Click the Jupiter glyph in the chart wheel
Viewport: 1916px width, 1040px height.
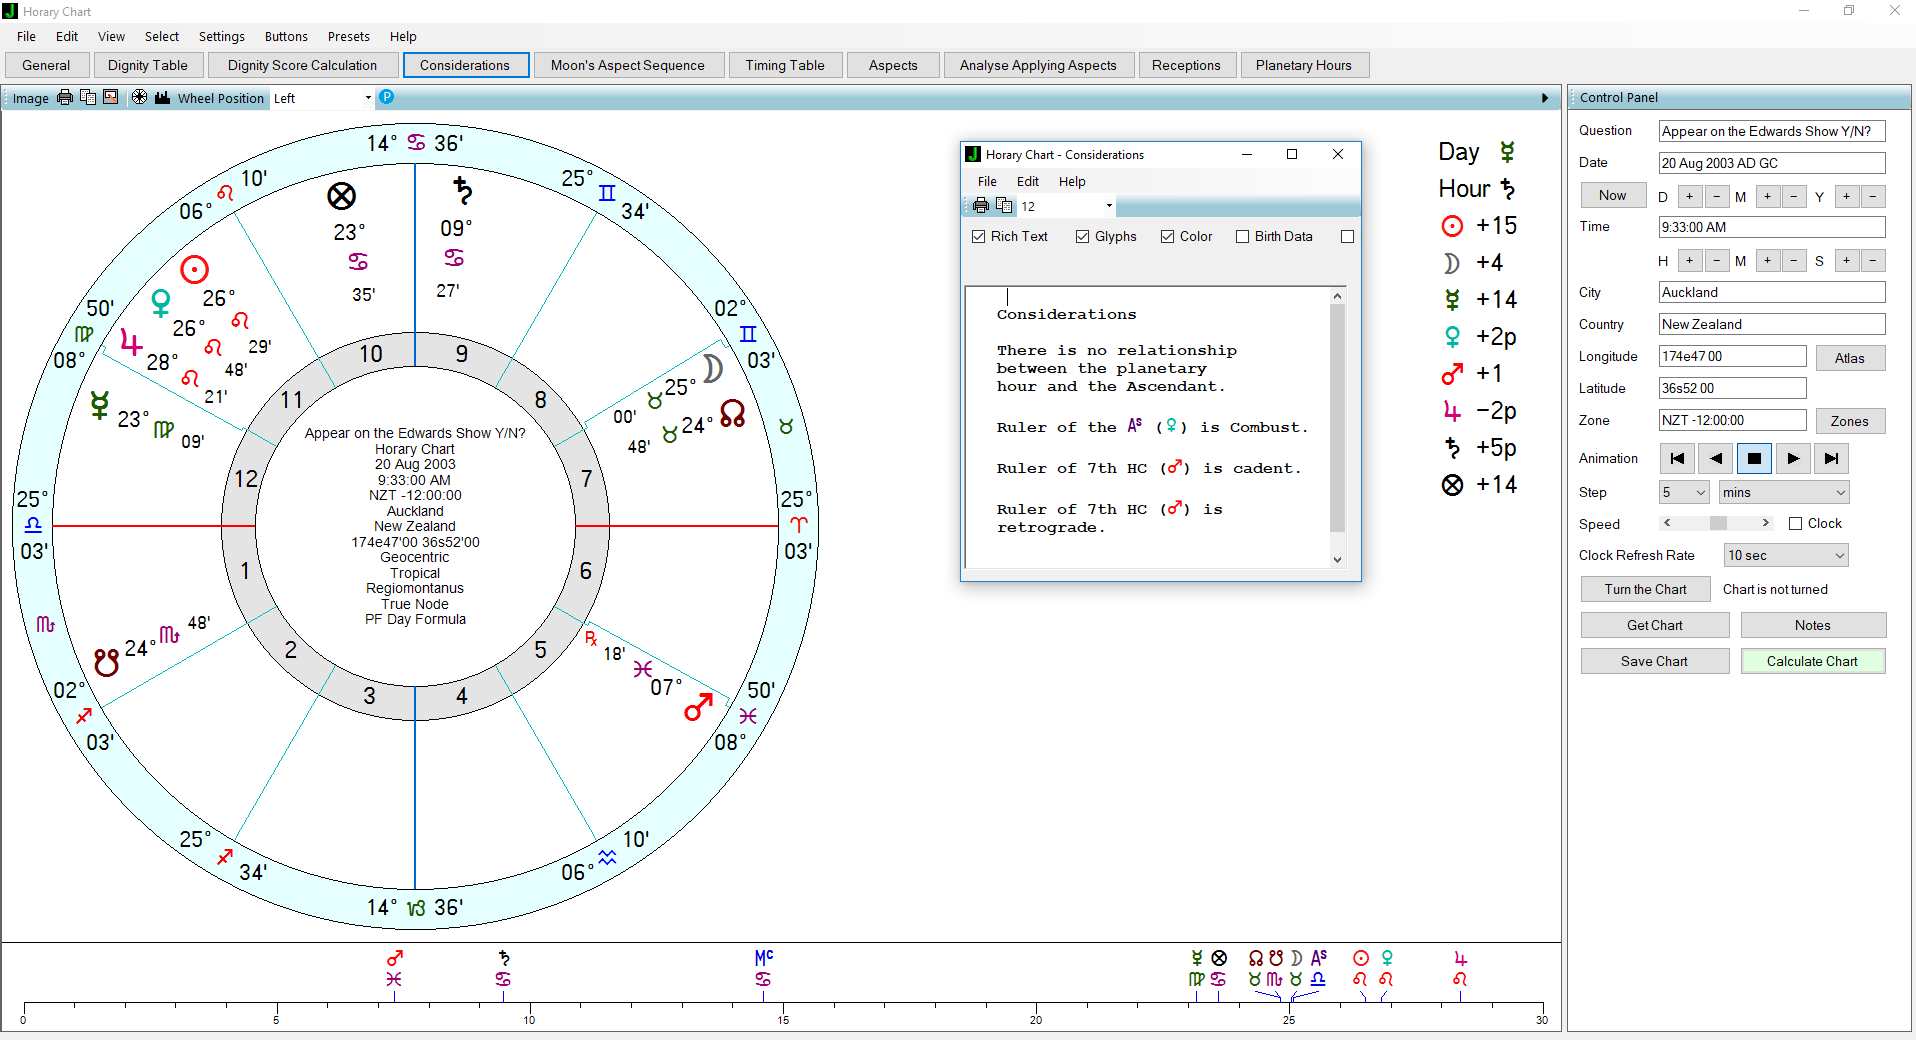point(131,342)
